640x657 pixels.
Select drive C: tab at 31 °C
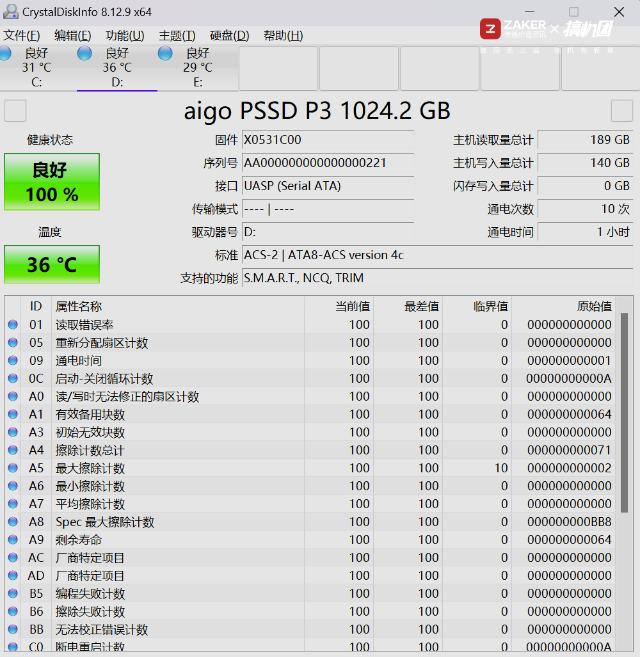[36, 67]
